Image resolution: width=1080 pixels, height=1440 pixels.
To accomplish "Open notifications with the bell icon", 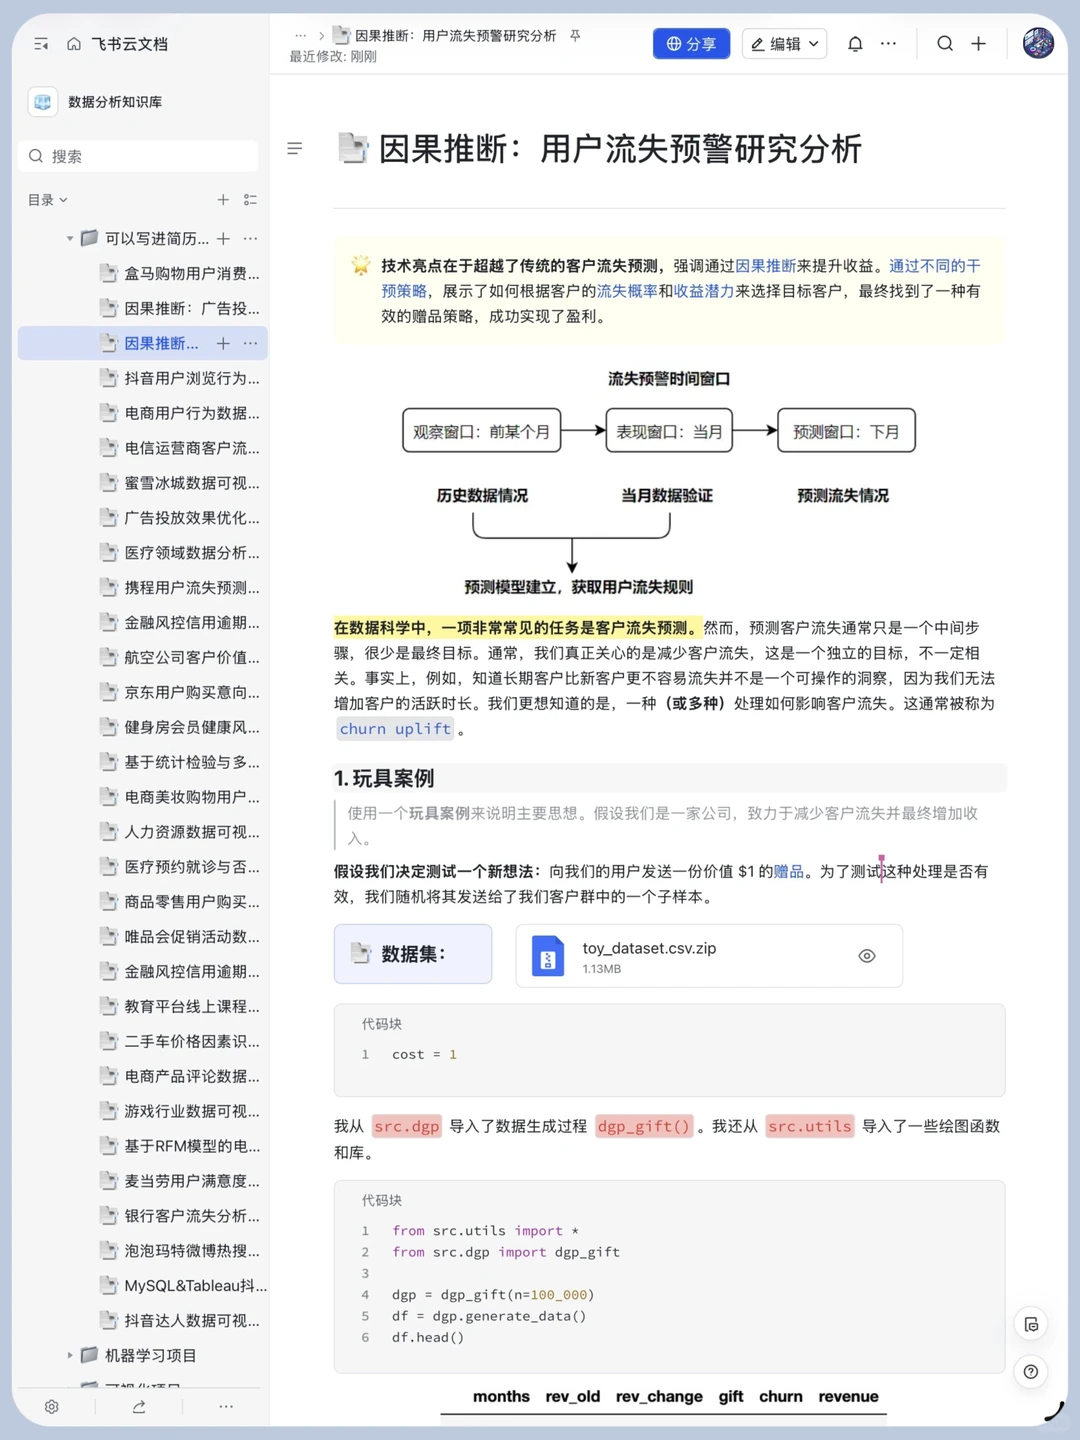I will (x=855, y=44).
